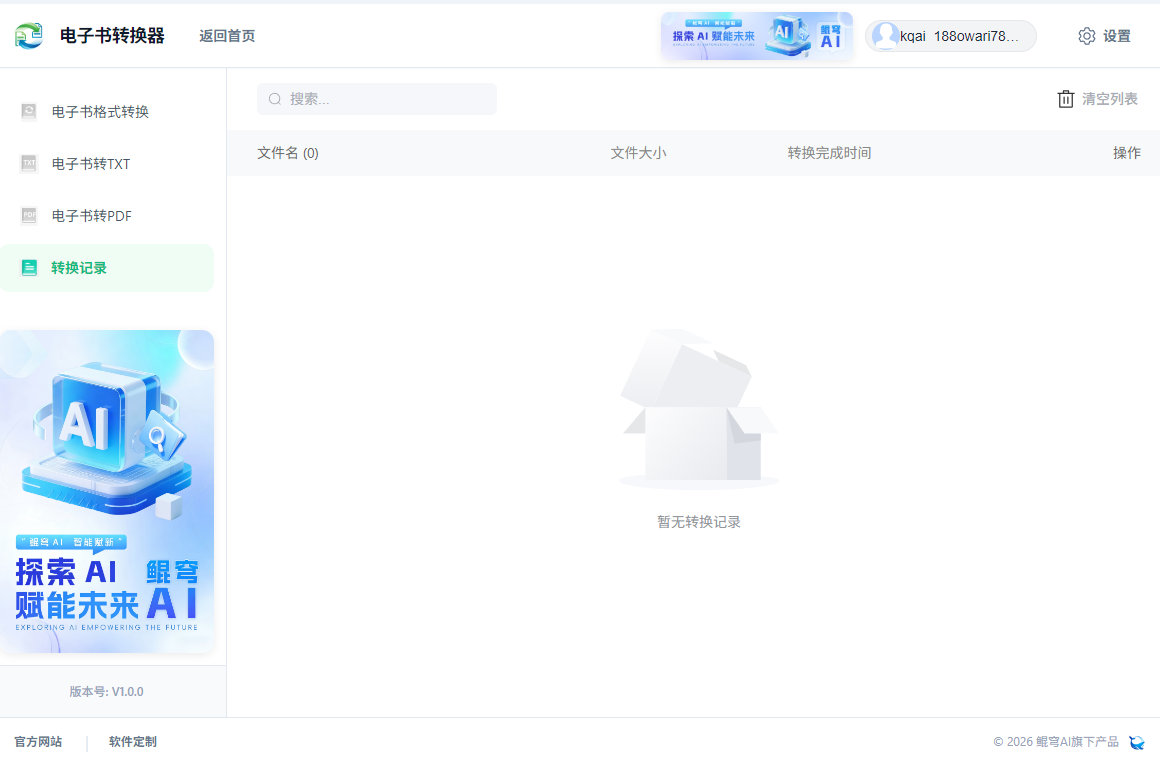Viewport: 1160px width, 762px height.
Task: Click the 转换记录 history icon
Action: pyautogui.click(x=30, y=268)
